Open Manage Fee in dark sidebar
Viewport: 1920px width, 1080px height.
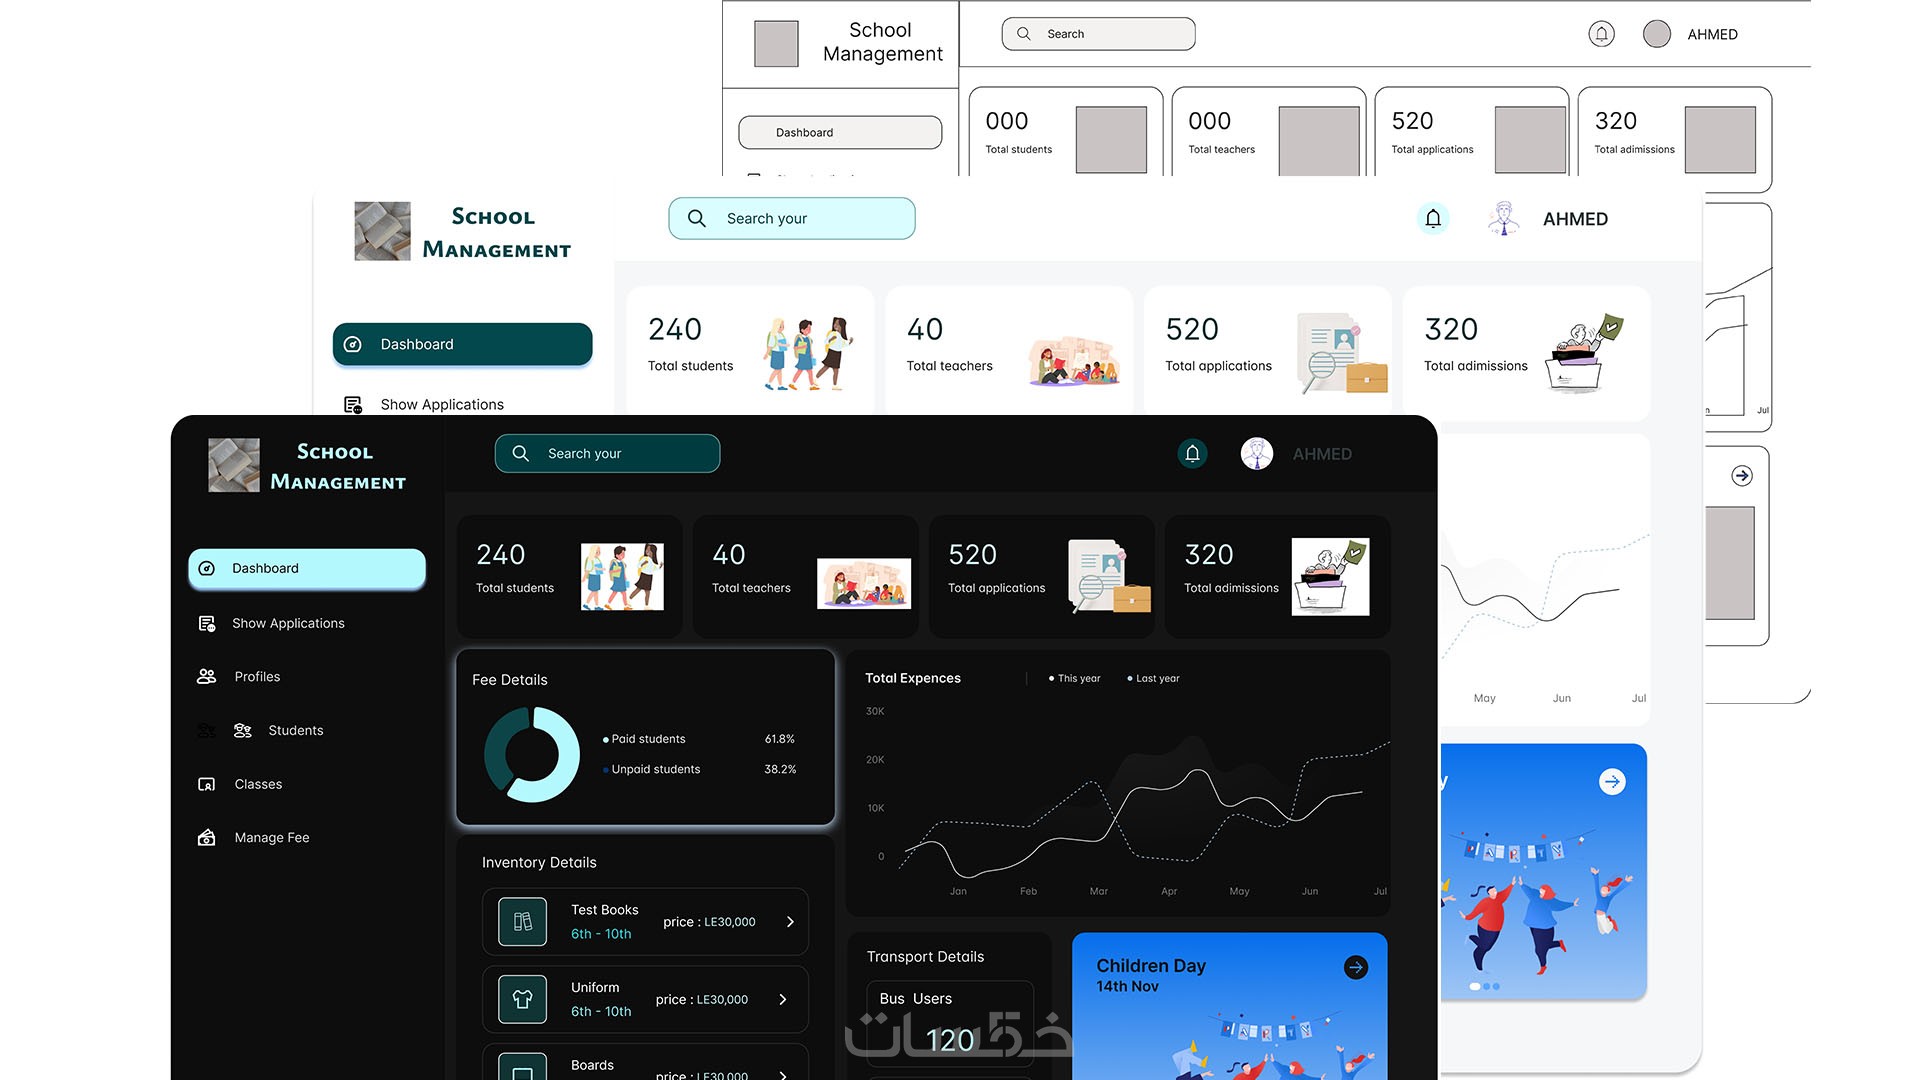coord(271,838)
